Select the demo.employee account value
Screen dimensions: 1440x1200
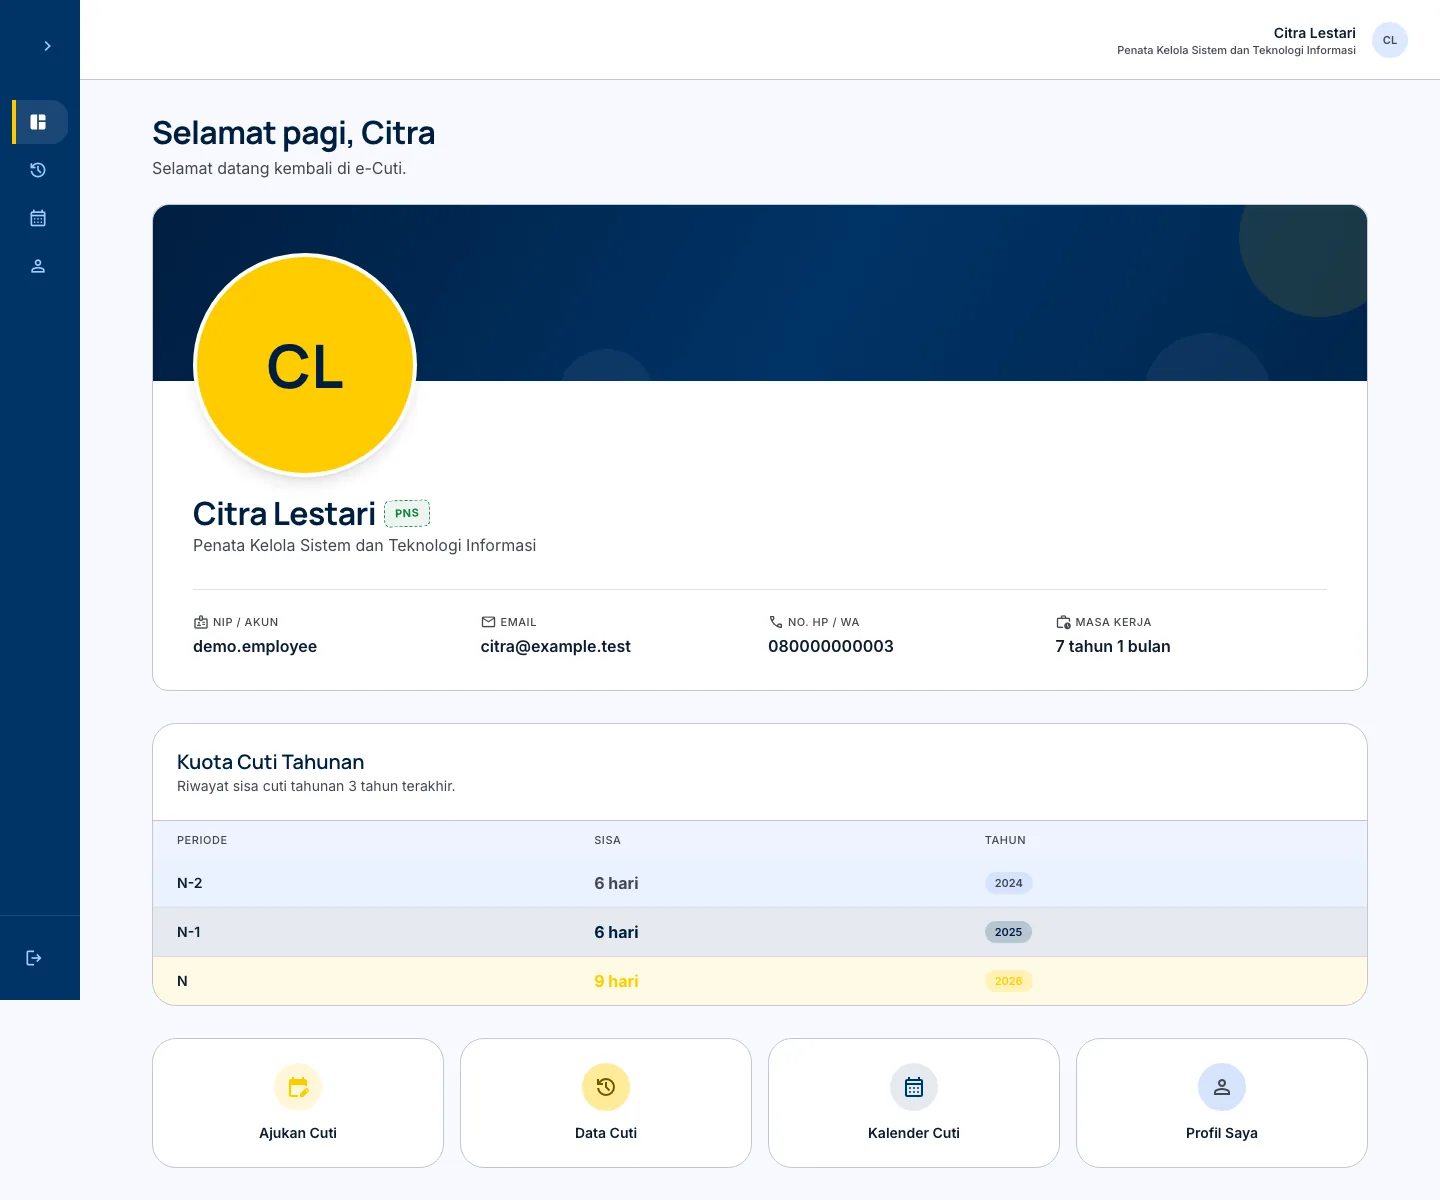point(255,646)
